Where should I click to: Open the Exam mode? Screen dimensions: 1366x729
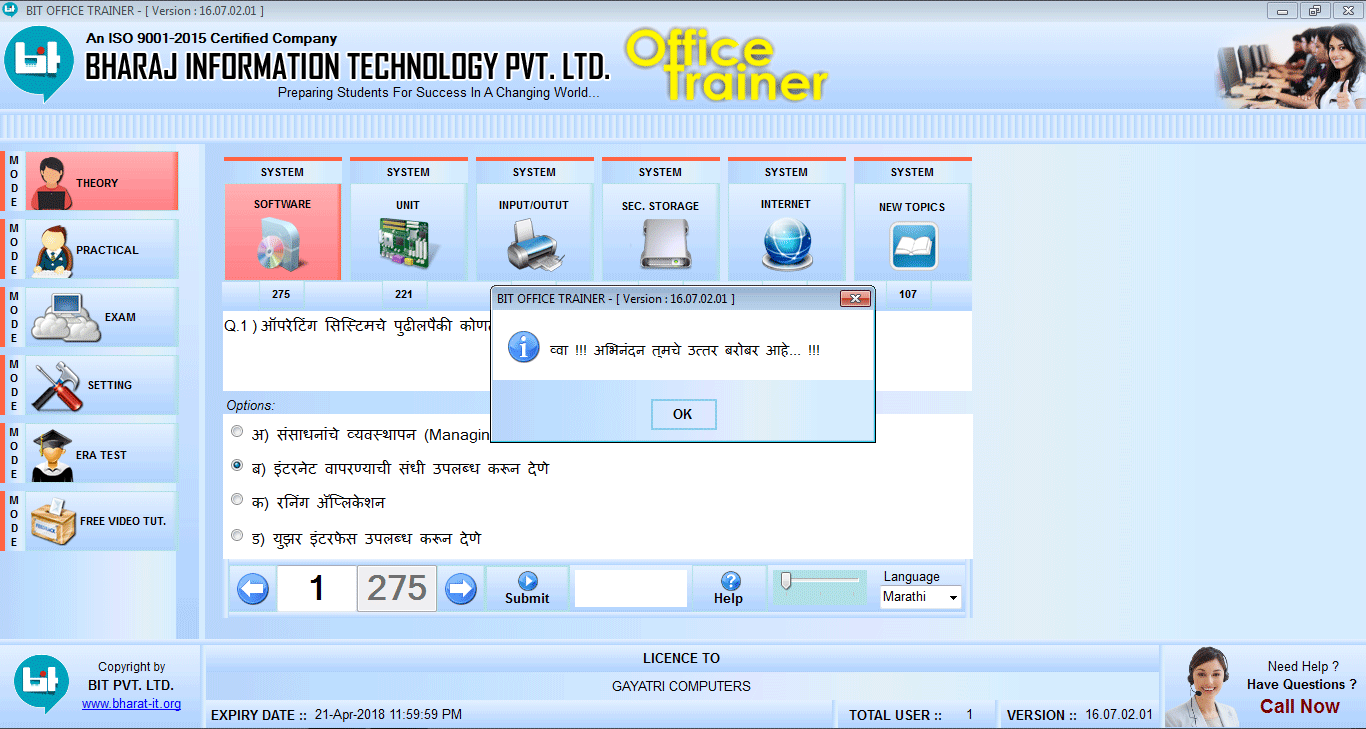point(101,317)
